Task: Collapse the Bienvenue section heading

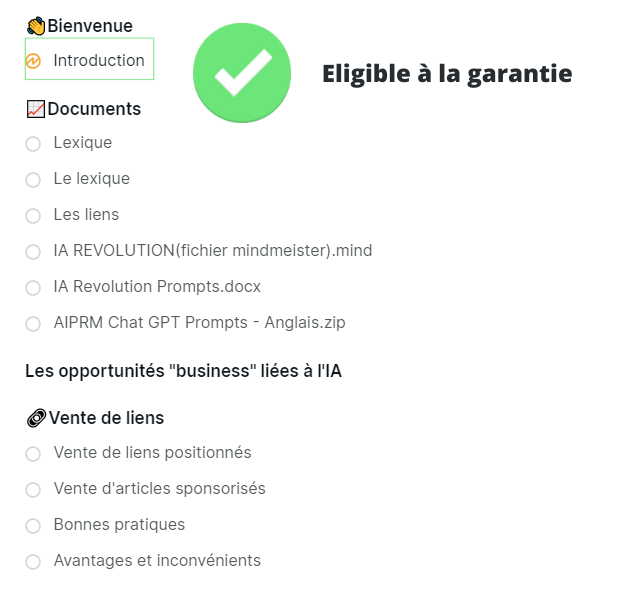Action: point(90,26)
